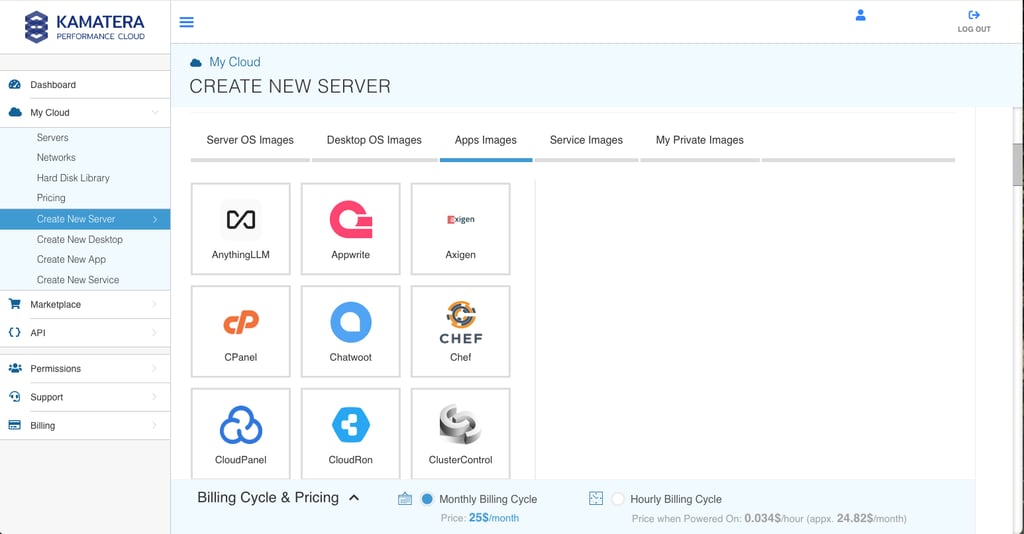Viewport: 1024px width, 534px height.
Task: Expand the API sidebar chevron
Action: point(155,332)
